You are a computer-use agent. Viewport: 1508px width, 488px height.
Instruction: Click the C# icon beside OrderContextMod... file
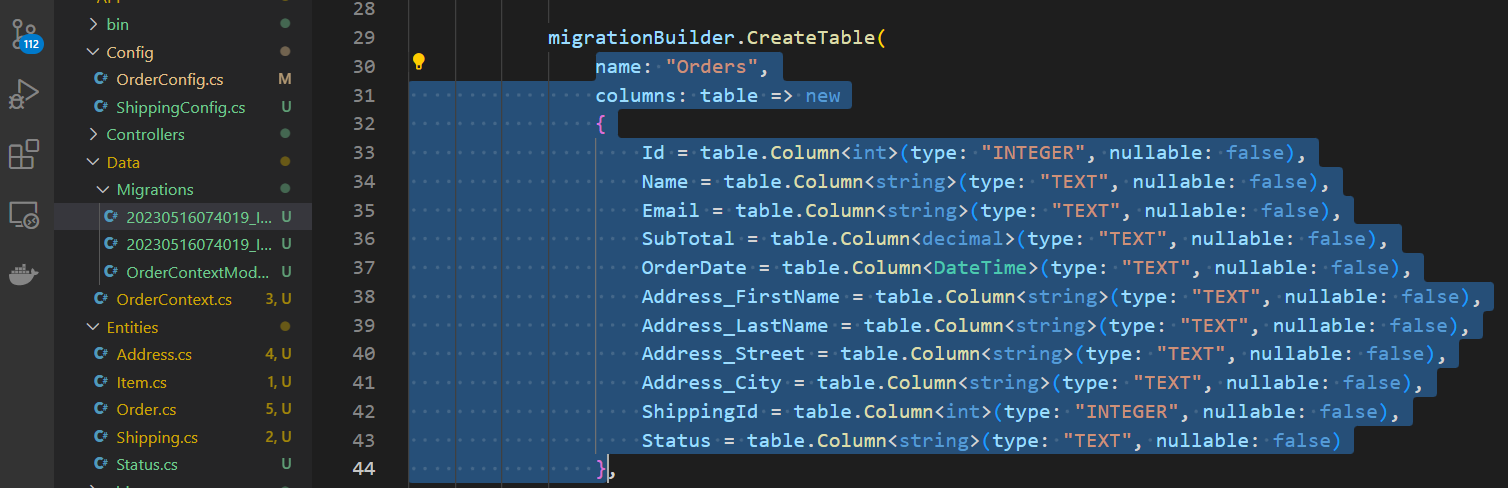[x=111, y=272]
